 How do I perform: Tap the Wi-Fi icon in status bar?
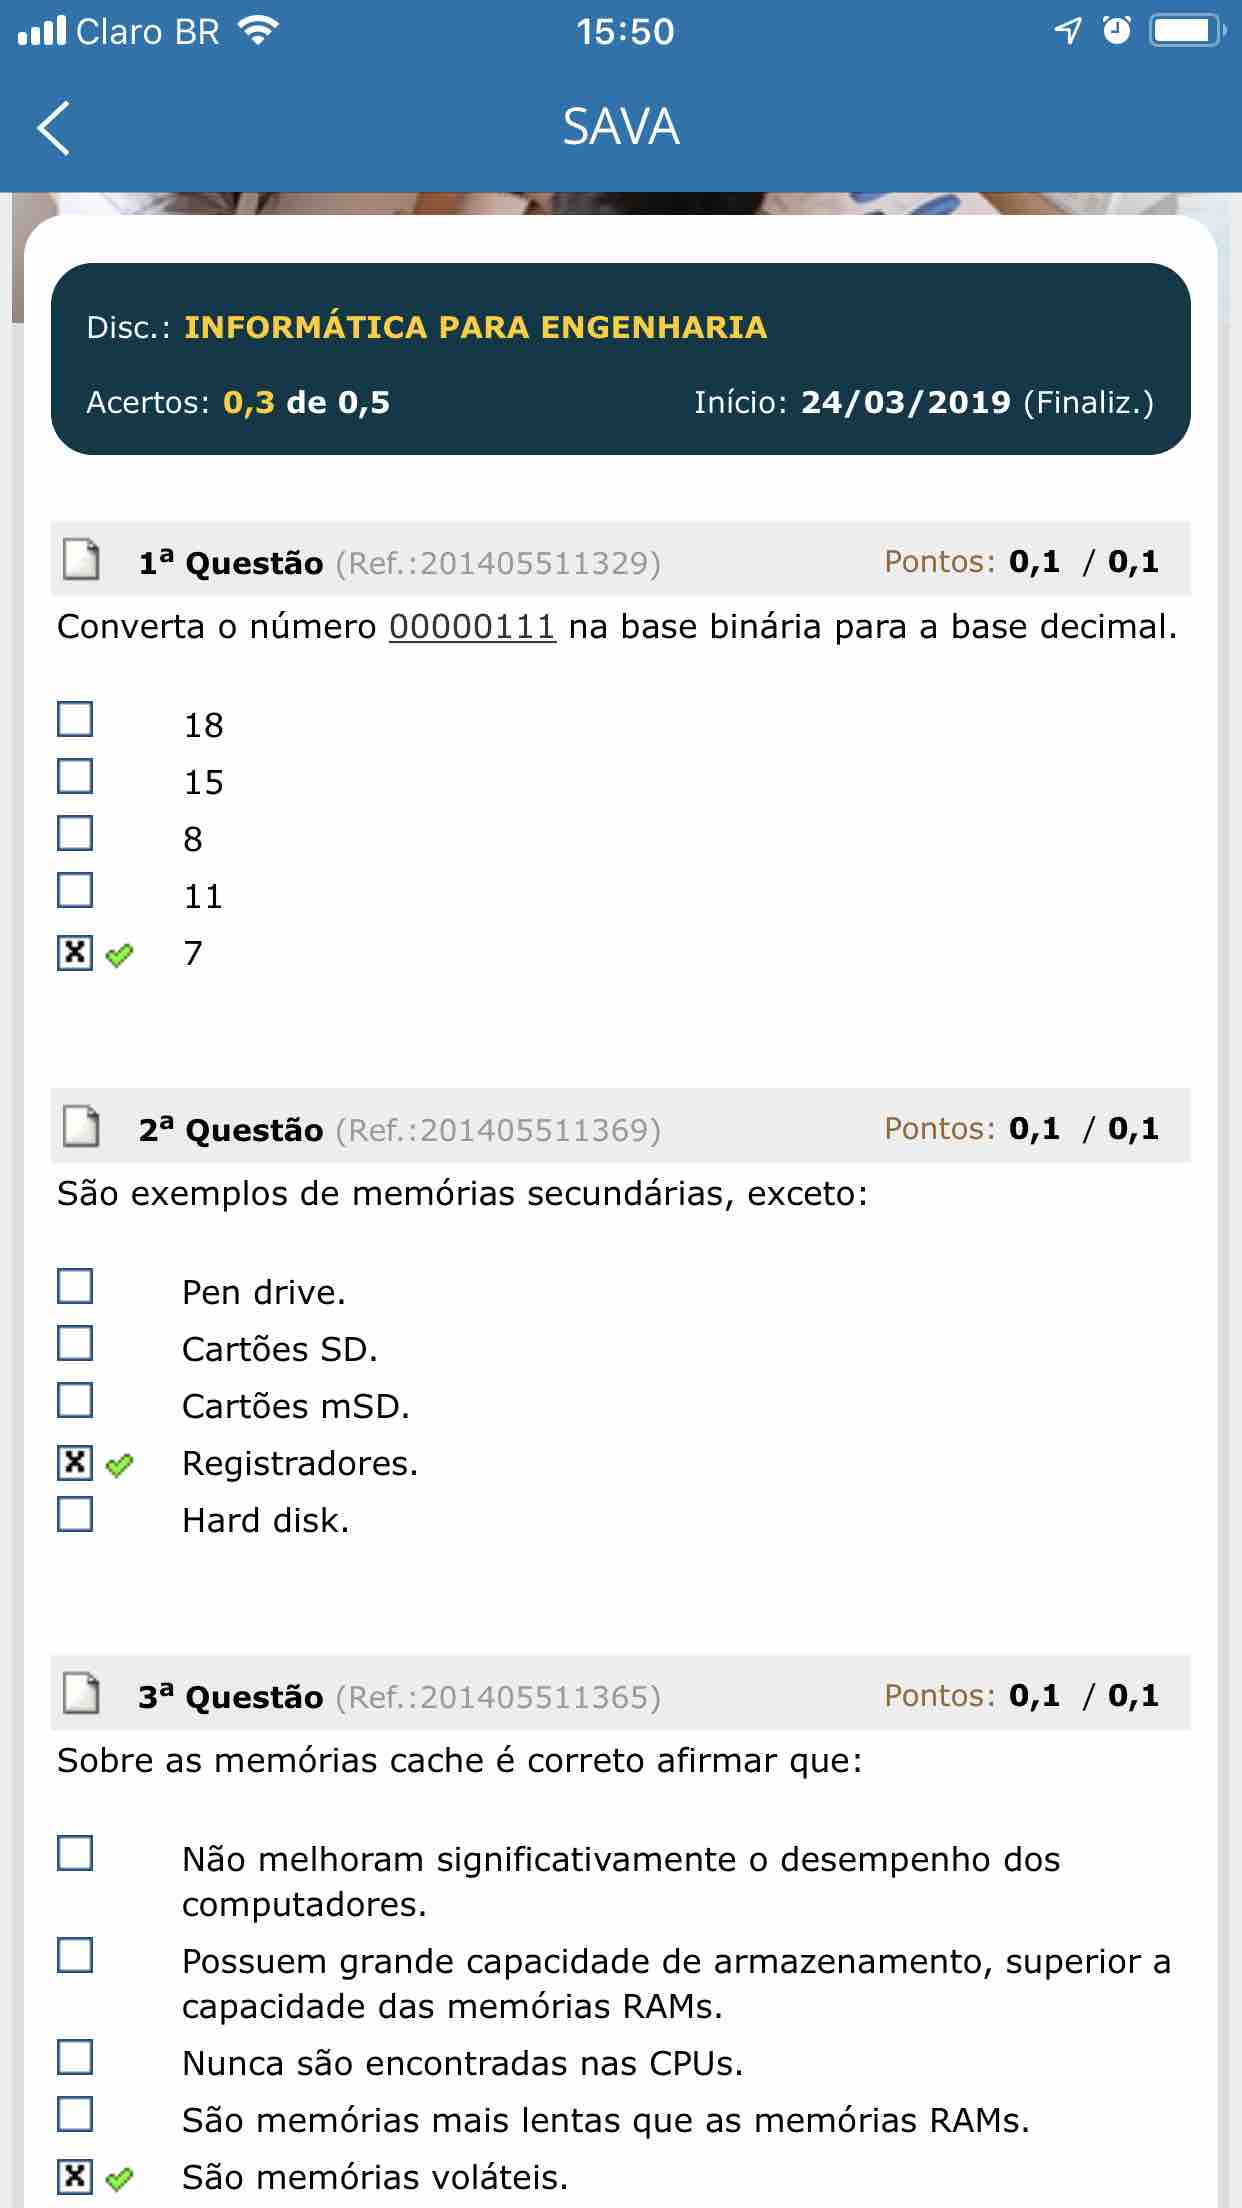(x=258, y=31)
